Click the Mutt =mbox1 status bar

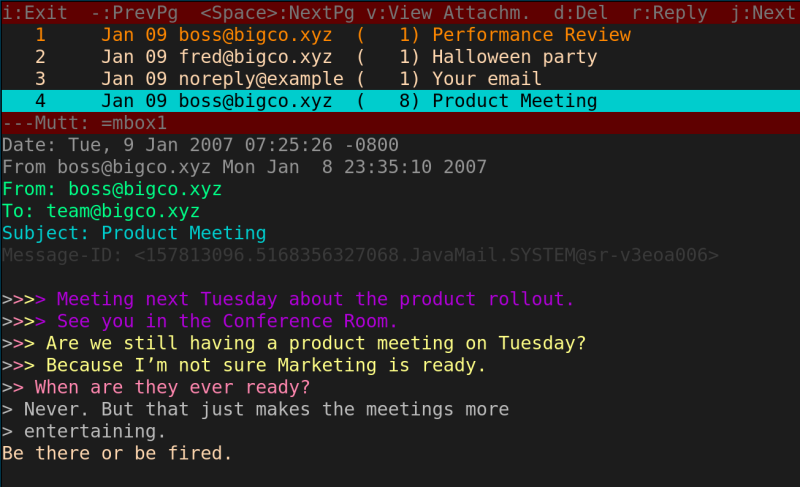coord(85,123)
